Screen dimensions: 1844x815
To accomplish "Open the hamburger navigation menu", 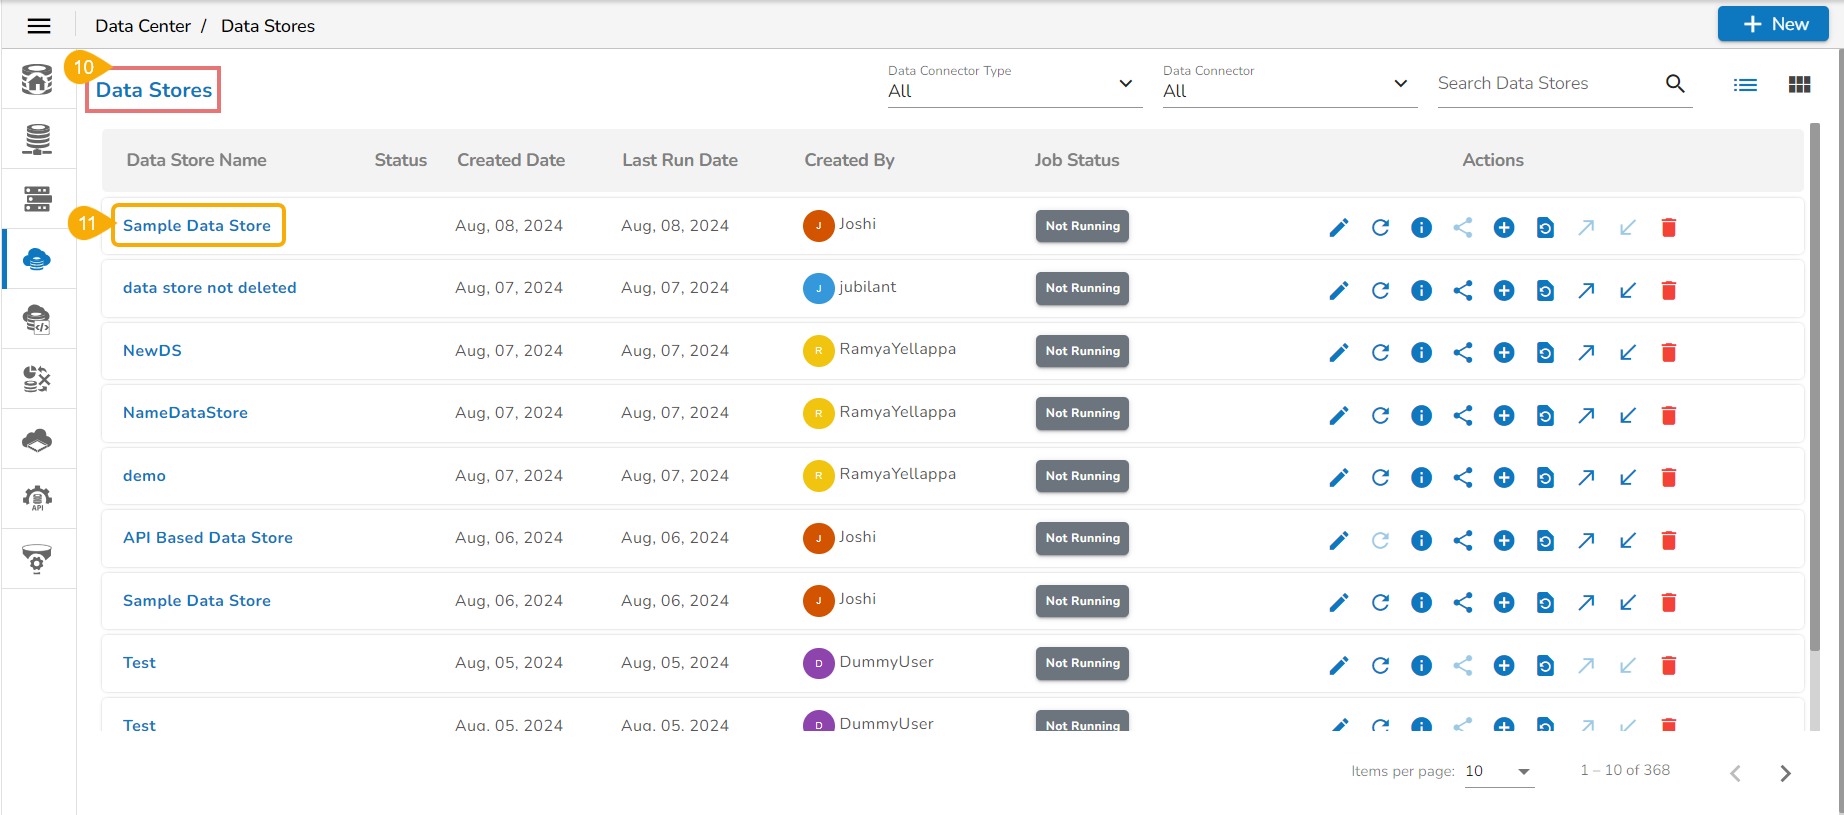I will click(39, 26).
